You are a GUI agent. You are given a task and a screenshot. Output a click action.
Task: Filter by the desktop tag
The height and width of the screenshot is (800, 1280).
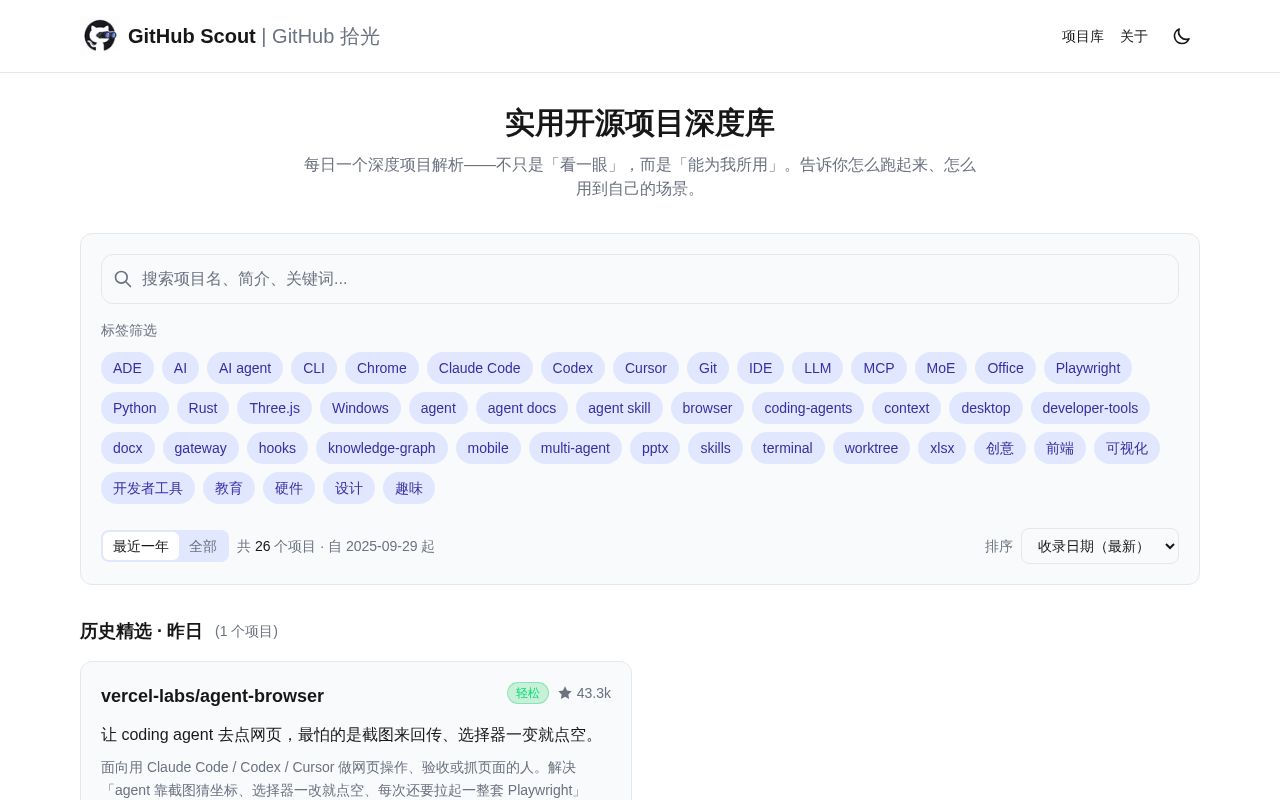tap(986, 408)
